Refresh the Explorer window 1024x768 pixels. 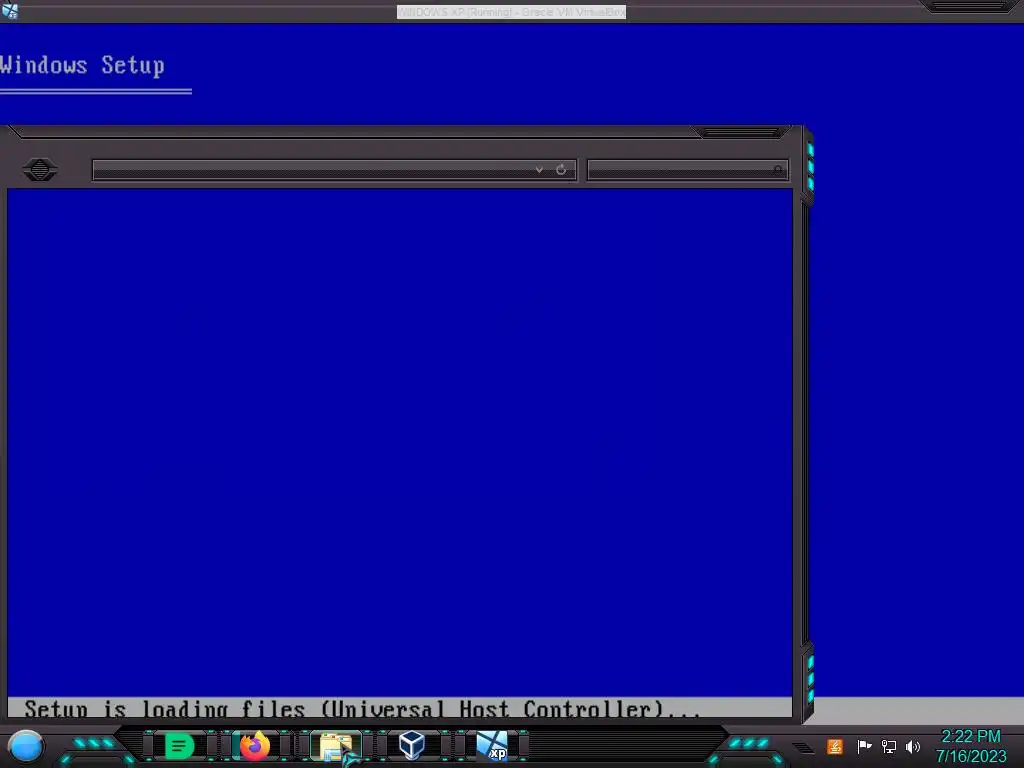(x=561, y=170)
